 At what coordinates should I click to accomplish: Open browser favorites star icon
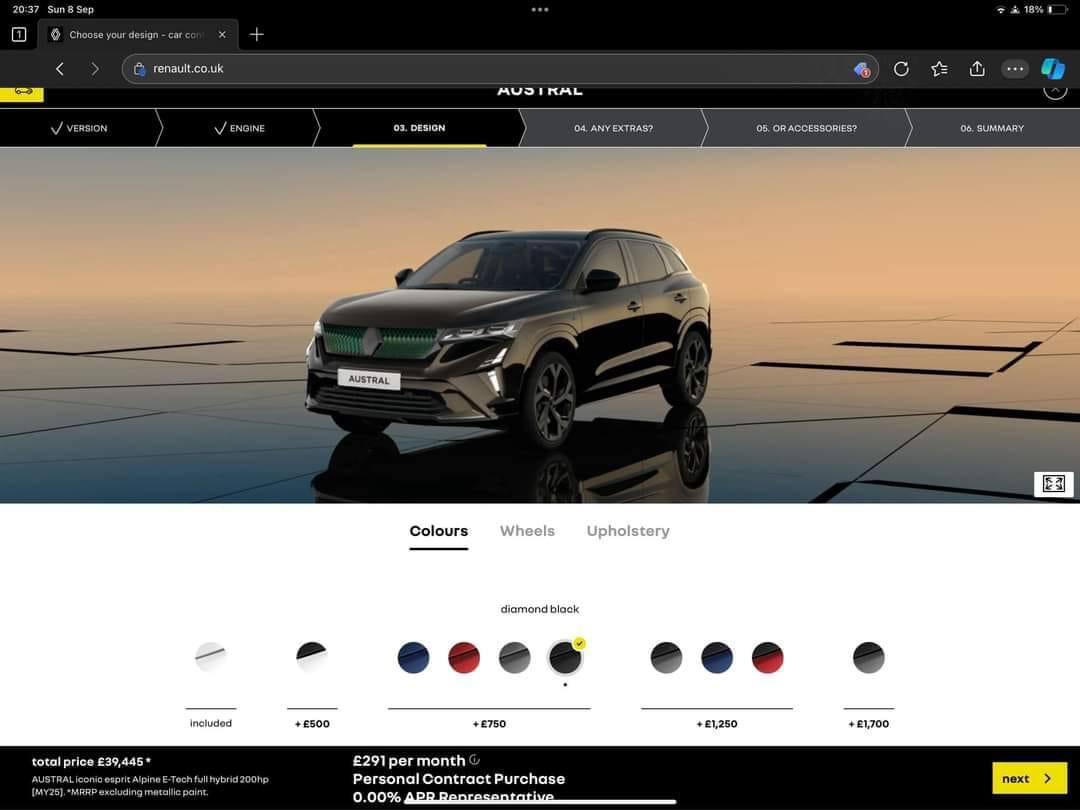pyautogui.click(x=939, y=69)
